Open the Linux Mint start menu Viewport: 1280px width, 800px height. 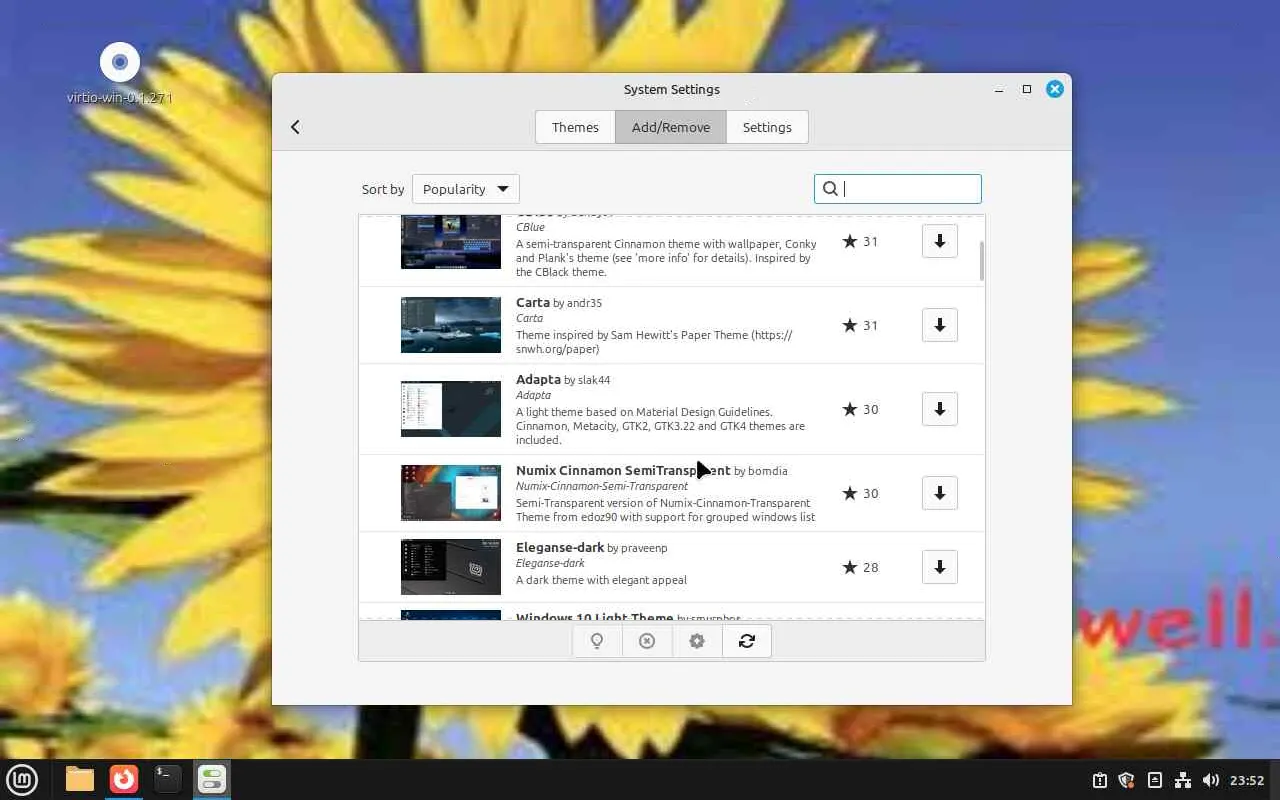click(22, 779)
